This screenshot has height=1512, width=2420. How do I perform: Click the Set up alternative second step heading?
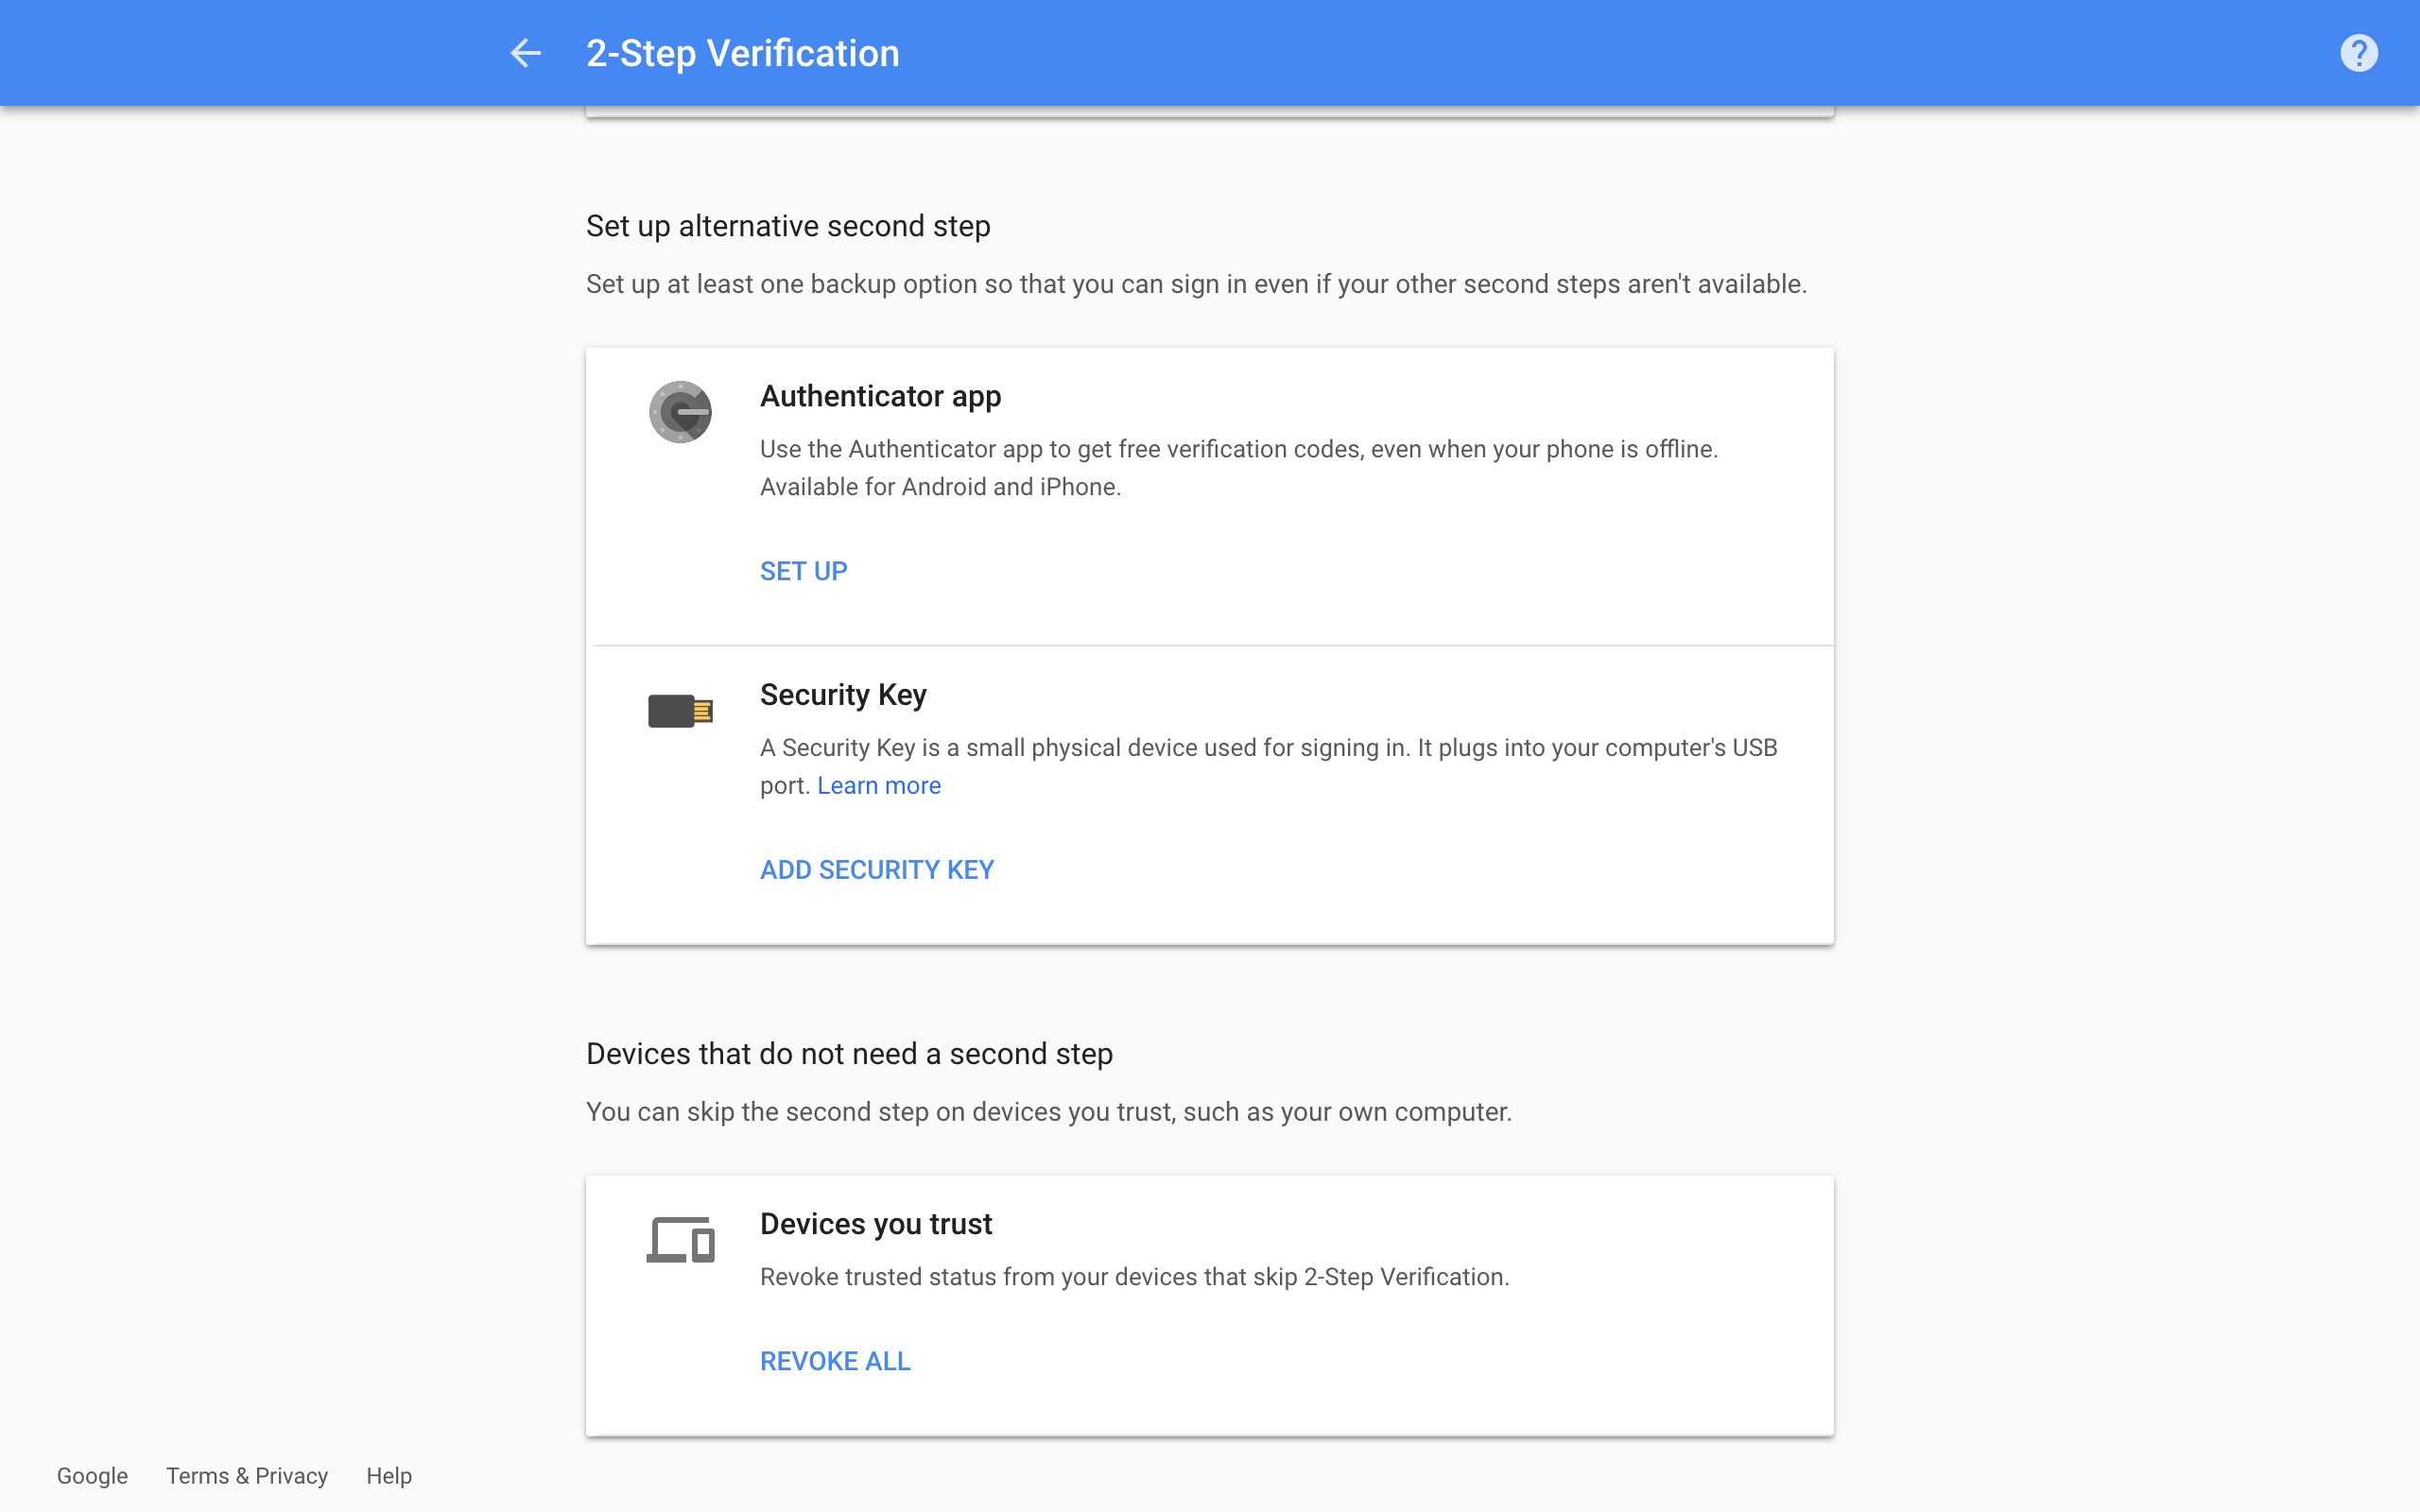tap(787, 226)
